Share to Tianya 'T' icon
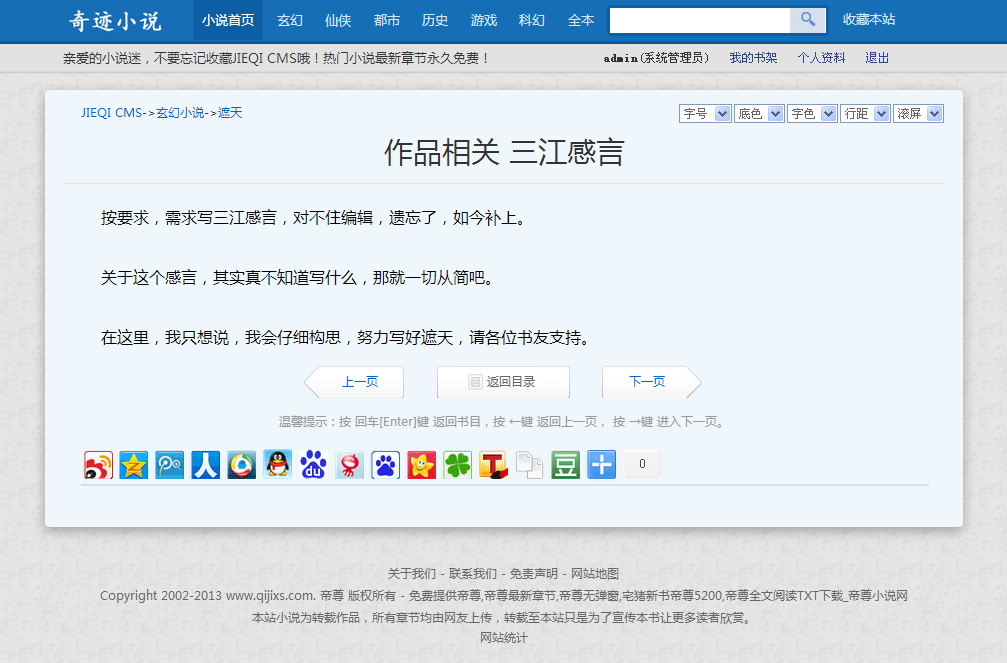1007x663 pixels. [493, 464]
